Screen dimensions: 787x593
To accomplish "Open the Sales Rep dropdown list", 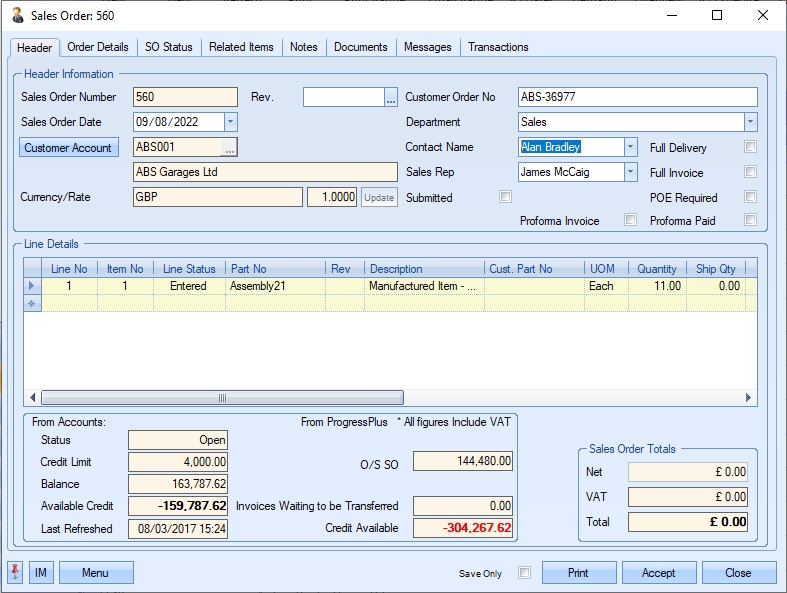I will pos(629,172).
